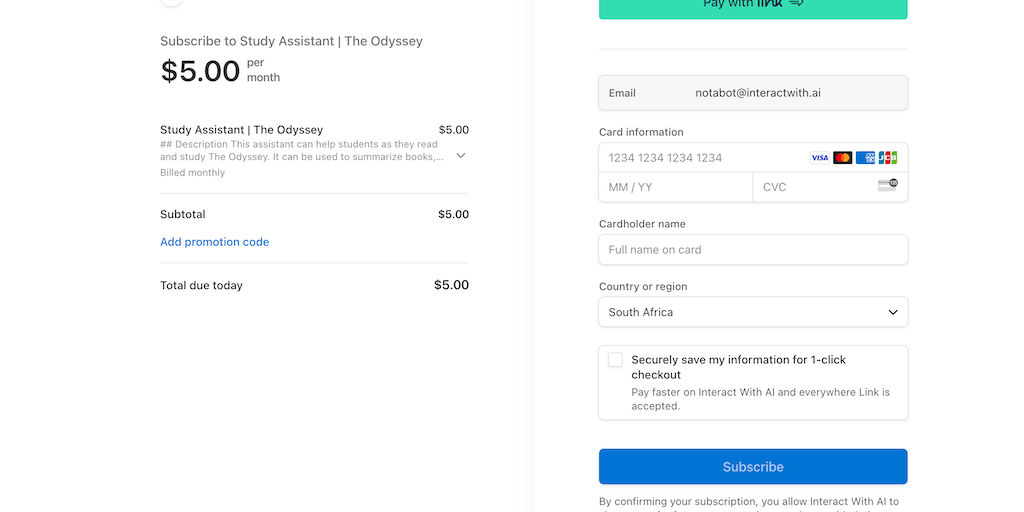Click the American Express card icon
This screenshot has width=1024, height=512.
pos(865,158)
